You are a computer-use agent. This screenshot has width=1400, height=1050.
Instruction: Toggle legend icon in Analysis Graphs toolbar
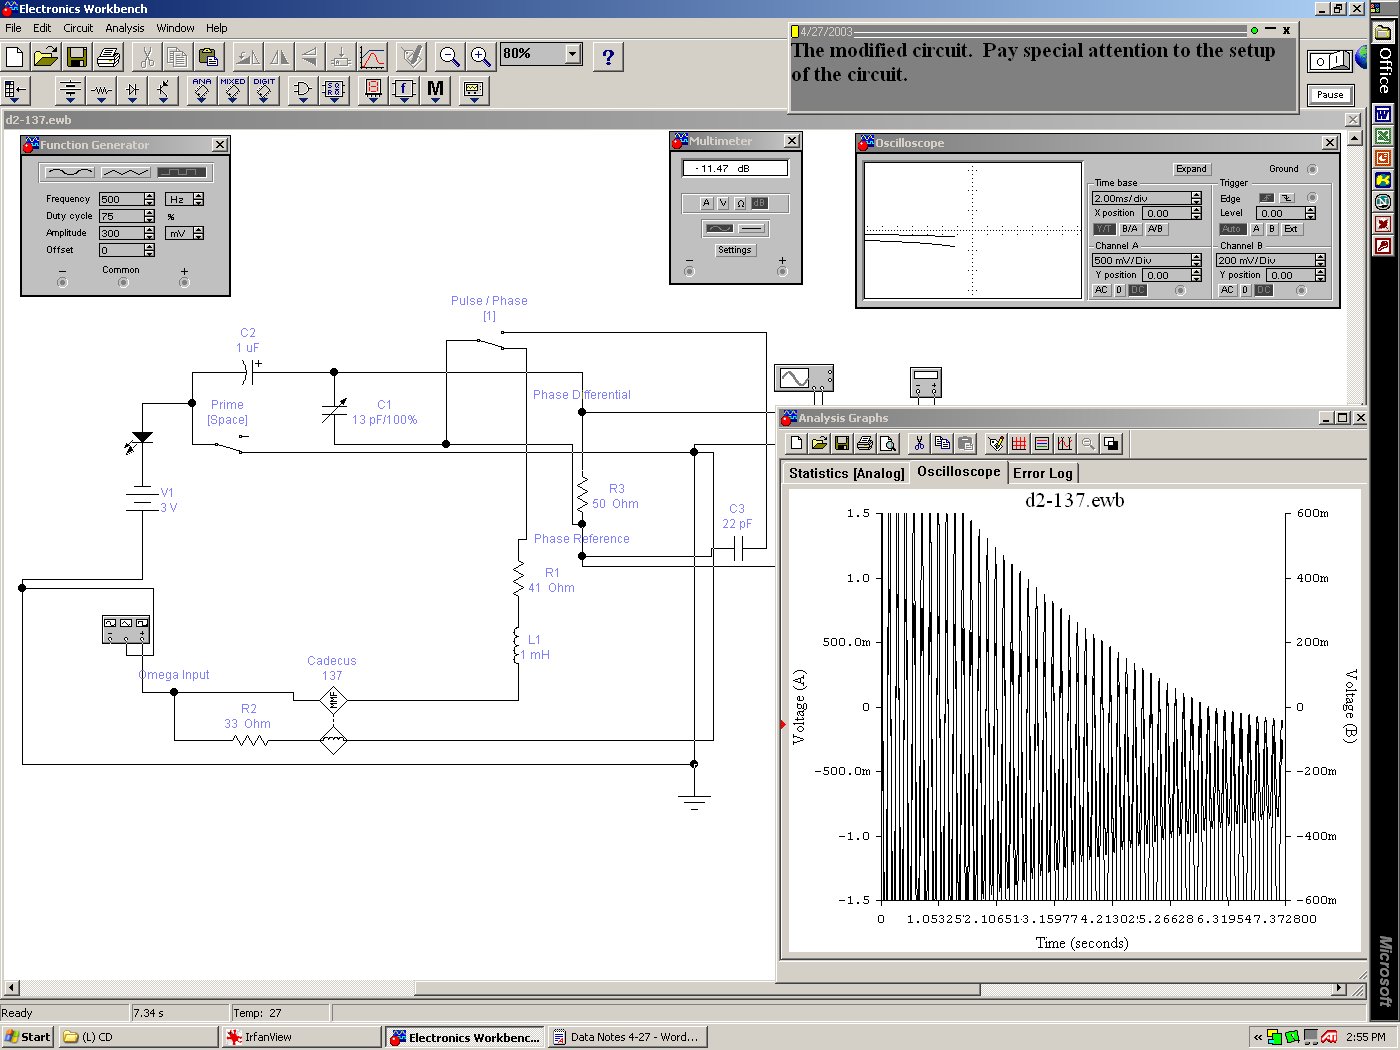(x=1042, y=443)
